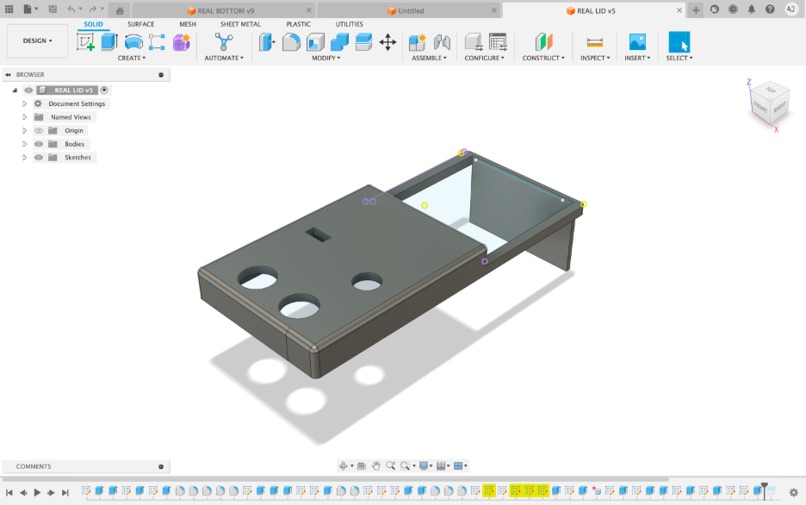806x505 pixels.
Task: Click the timeline play button
Action: 37,493
